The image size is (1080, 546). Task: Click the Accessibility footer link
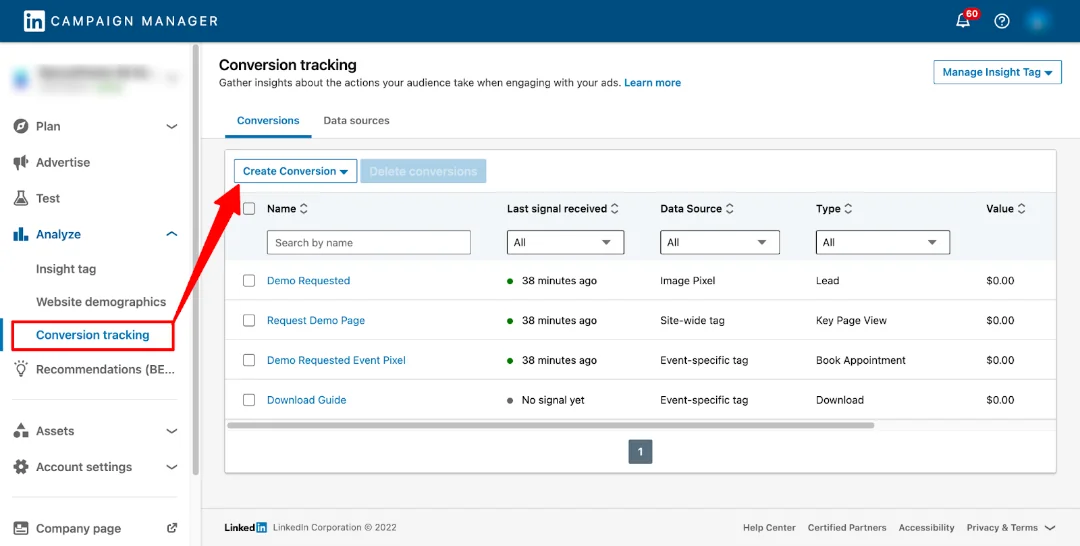click(x=926, y=528)
